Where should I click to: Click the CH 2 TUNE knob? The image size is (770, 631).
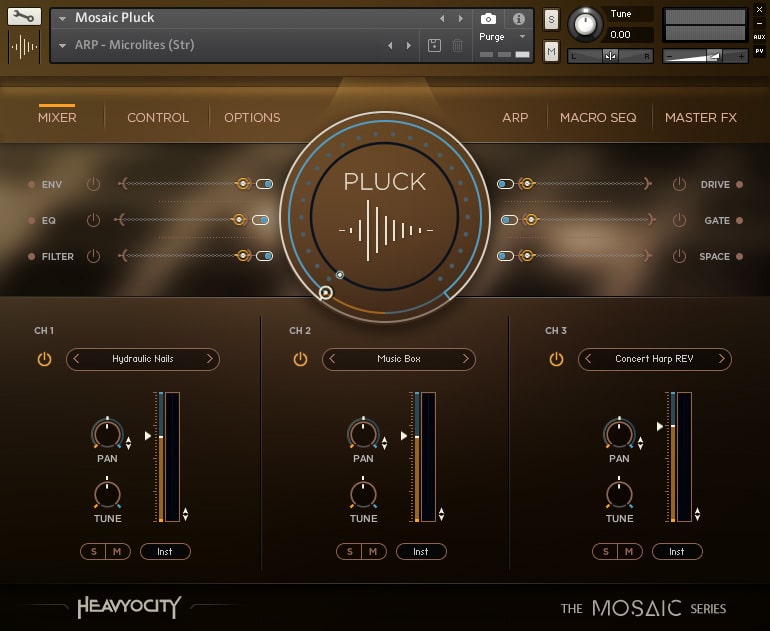pyautogui.click(x=363, y=494)
